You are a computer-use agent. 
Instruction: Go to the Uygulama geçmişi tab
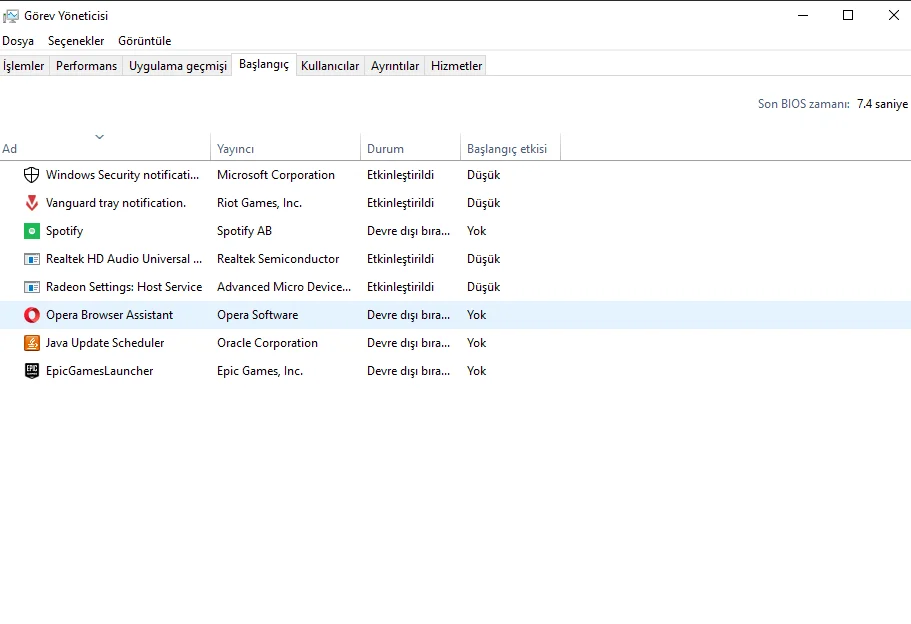(178, 66)
